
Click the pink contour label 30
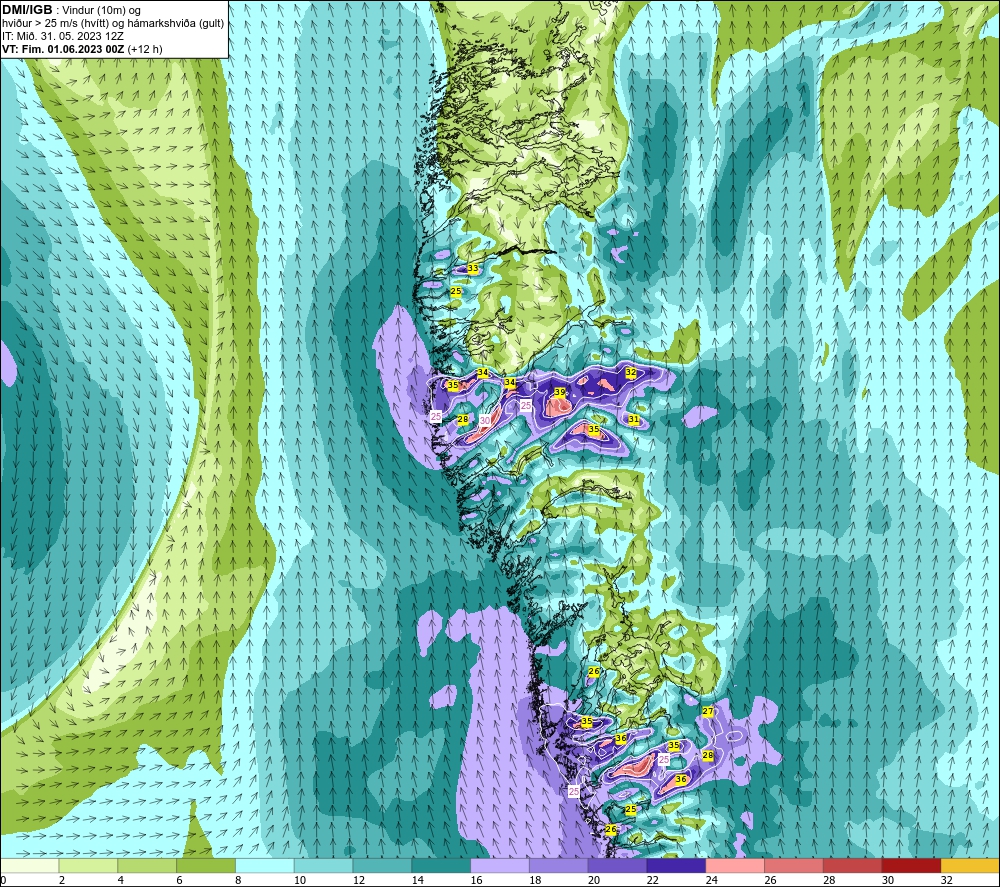[485, 420]
